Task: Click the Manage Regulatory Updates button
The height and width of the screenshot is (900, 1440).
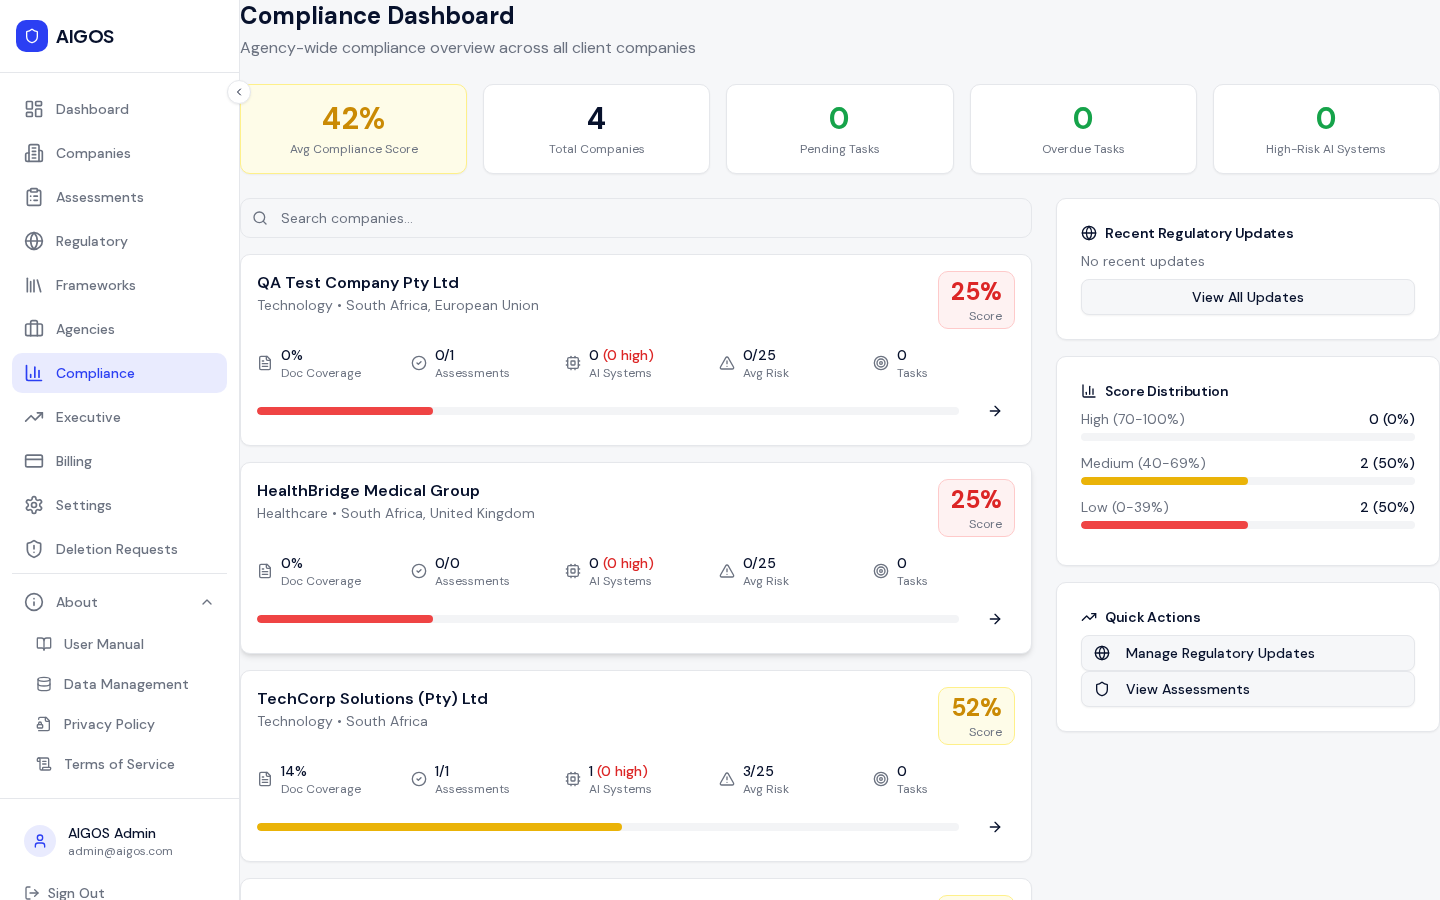Action: pos(1247,653)
